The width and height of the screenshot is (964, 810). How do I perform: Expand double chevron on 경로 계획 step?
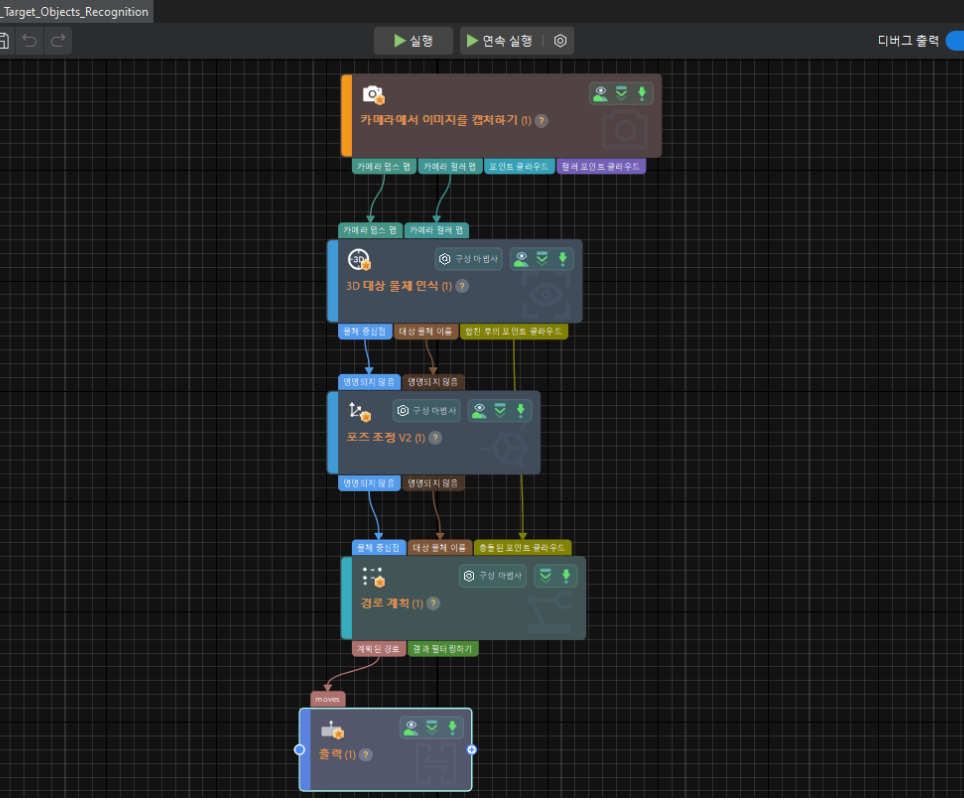[x=545, y=575]
